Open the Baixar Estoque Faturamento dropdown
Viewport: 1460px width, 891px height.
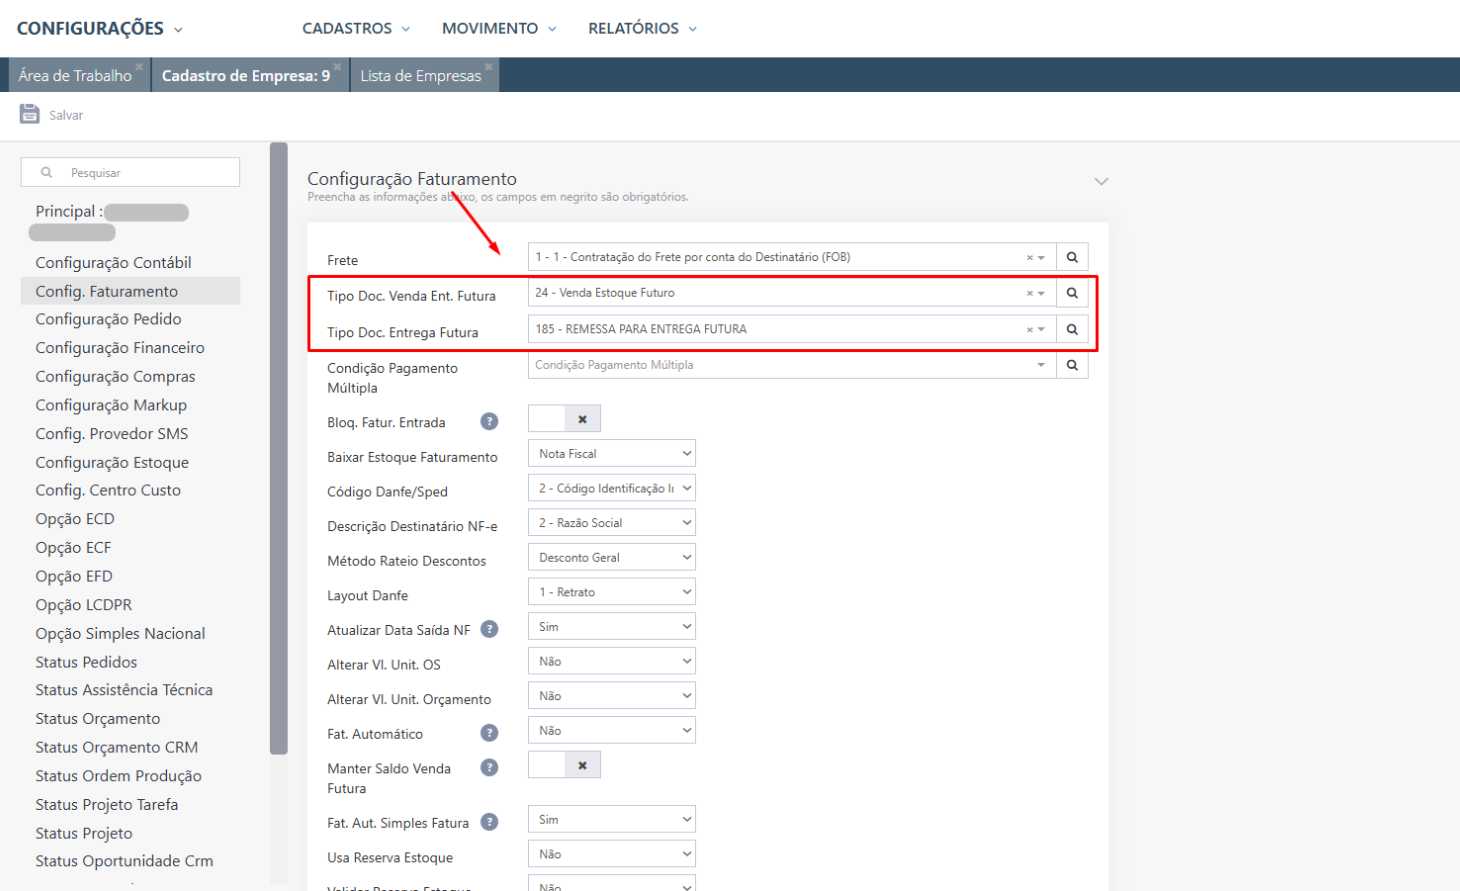click(x=611, y=454)
